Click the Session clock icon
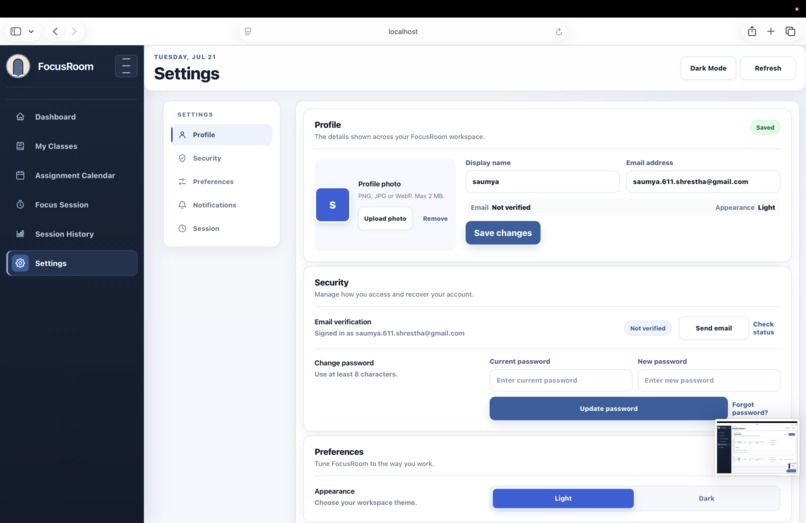The image size is (806, 523). tap(182, 228)
